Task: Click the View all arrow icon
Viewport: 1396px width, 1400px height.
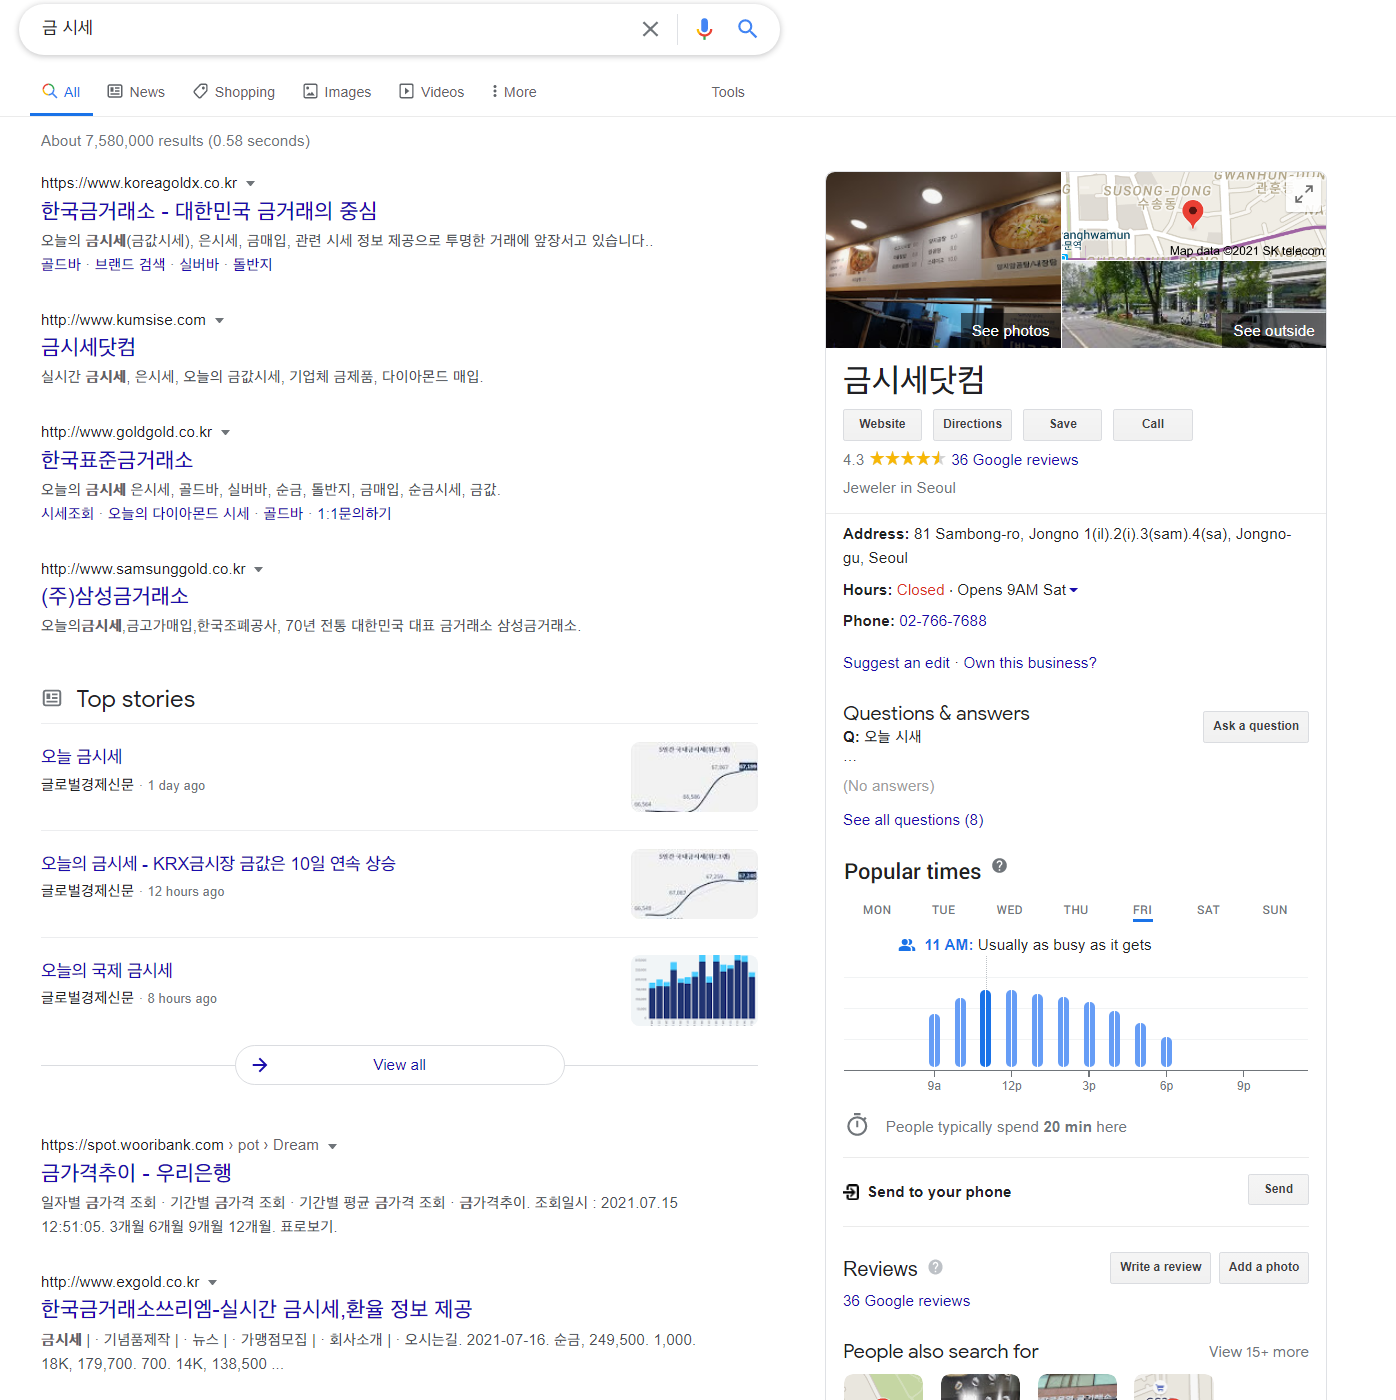Action: pos(260,1065)
